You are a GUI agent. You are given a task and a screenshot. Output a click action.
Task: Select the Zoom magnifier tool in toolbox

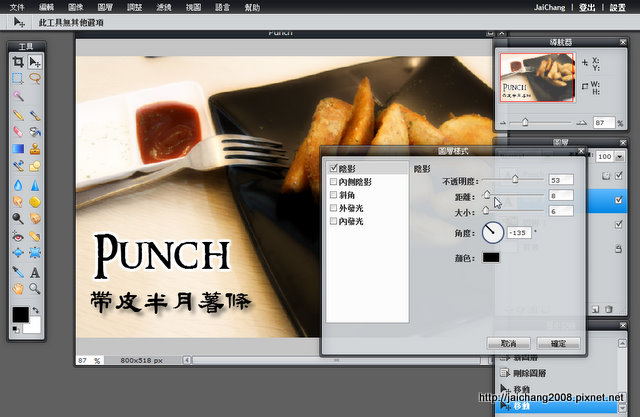click(x=35, y=289)
